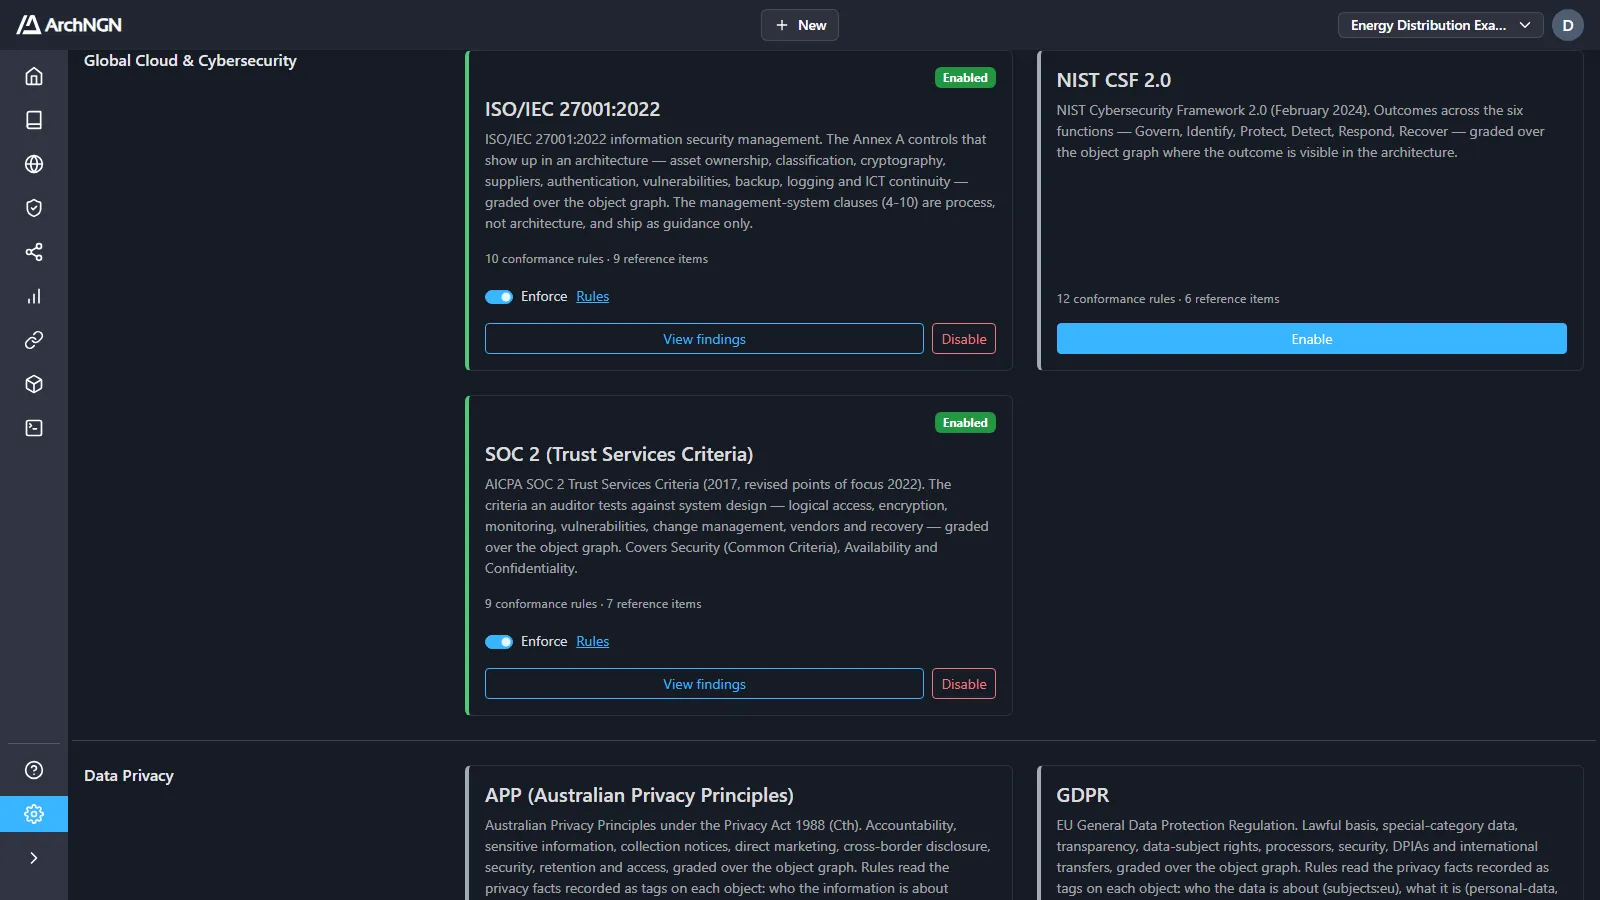Open the terminal icon in sidebar
Image resolution: width=1600 pixels, height=900 pixels.
tap(34, 428)
